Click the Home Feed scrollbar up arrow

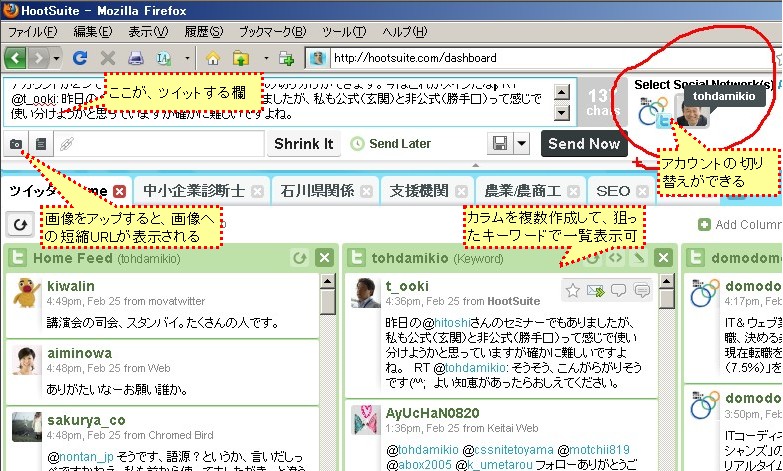coord(328,281)
